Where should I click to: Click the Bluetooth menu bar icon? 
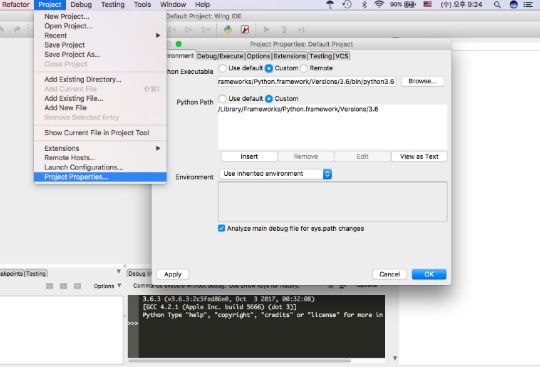pyautogui.click(x=364, y=4)
